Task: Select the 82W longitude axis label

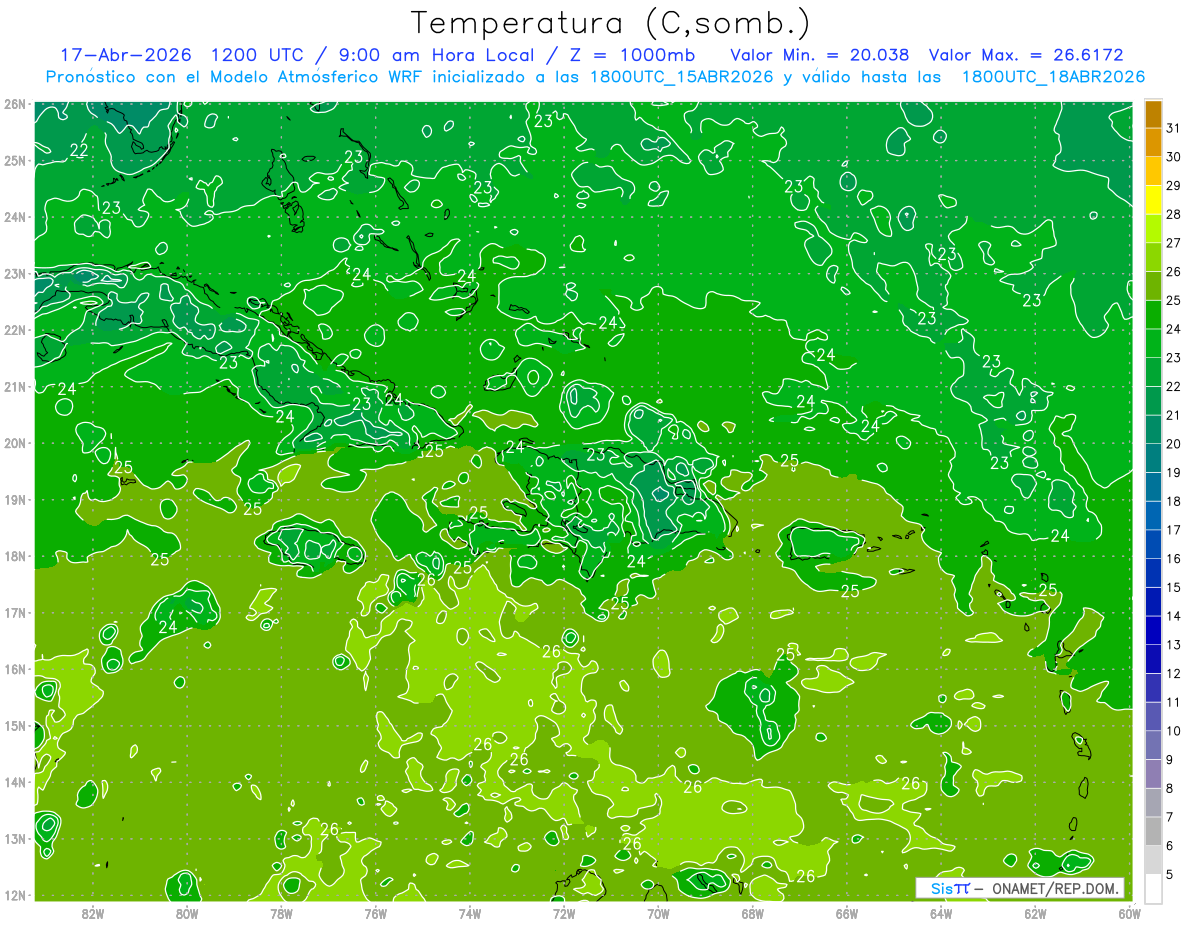Action: (93, 912)
